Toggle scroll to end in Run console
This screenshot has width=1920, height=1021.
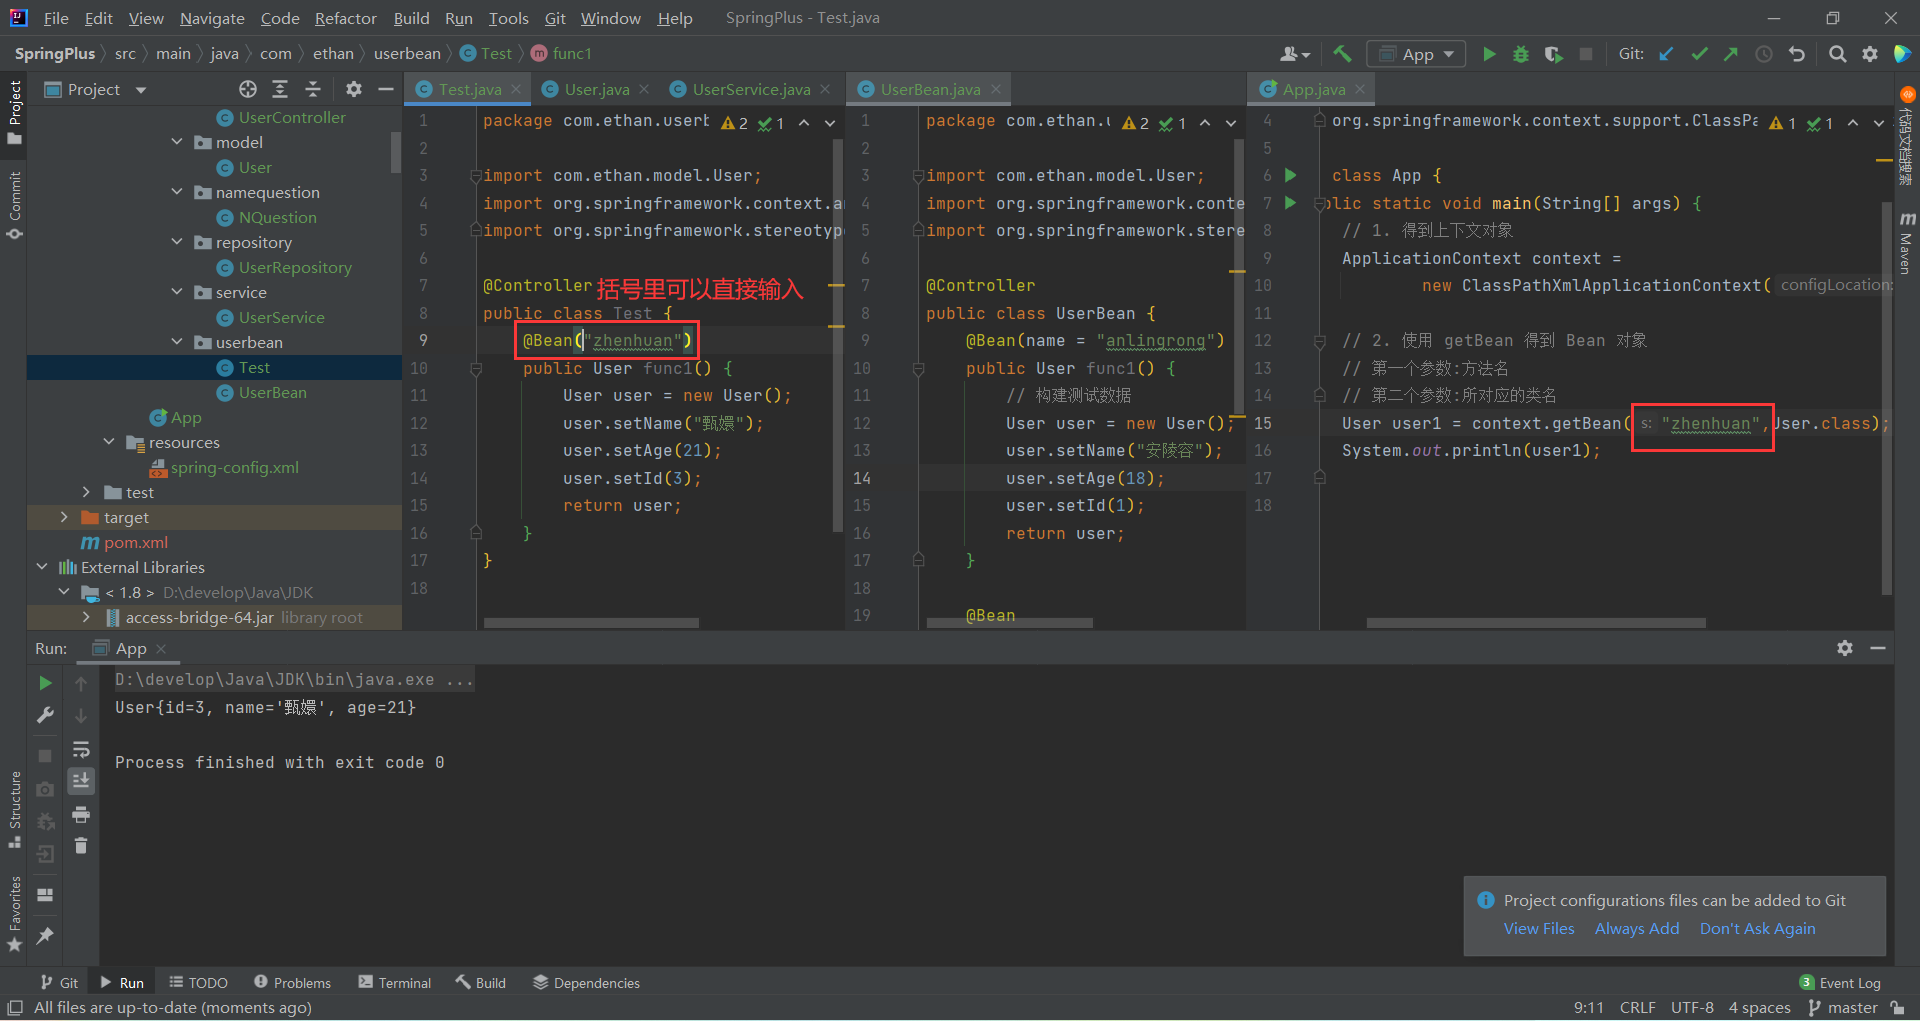pos(81,780)
